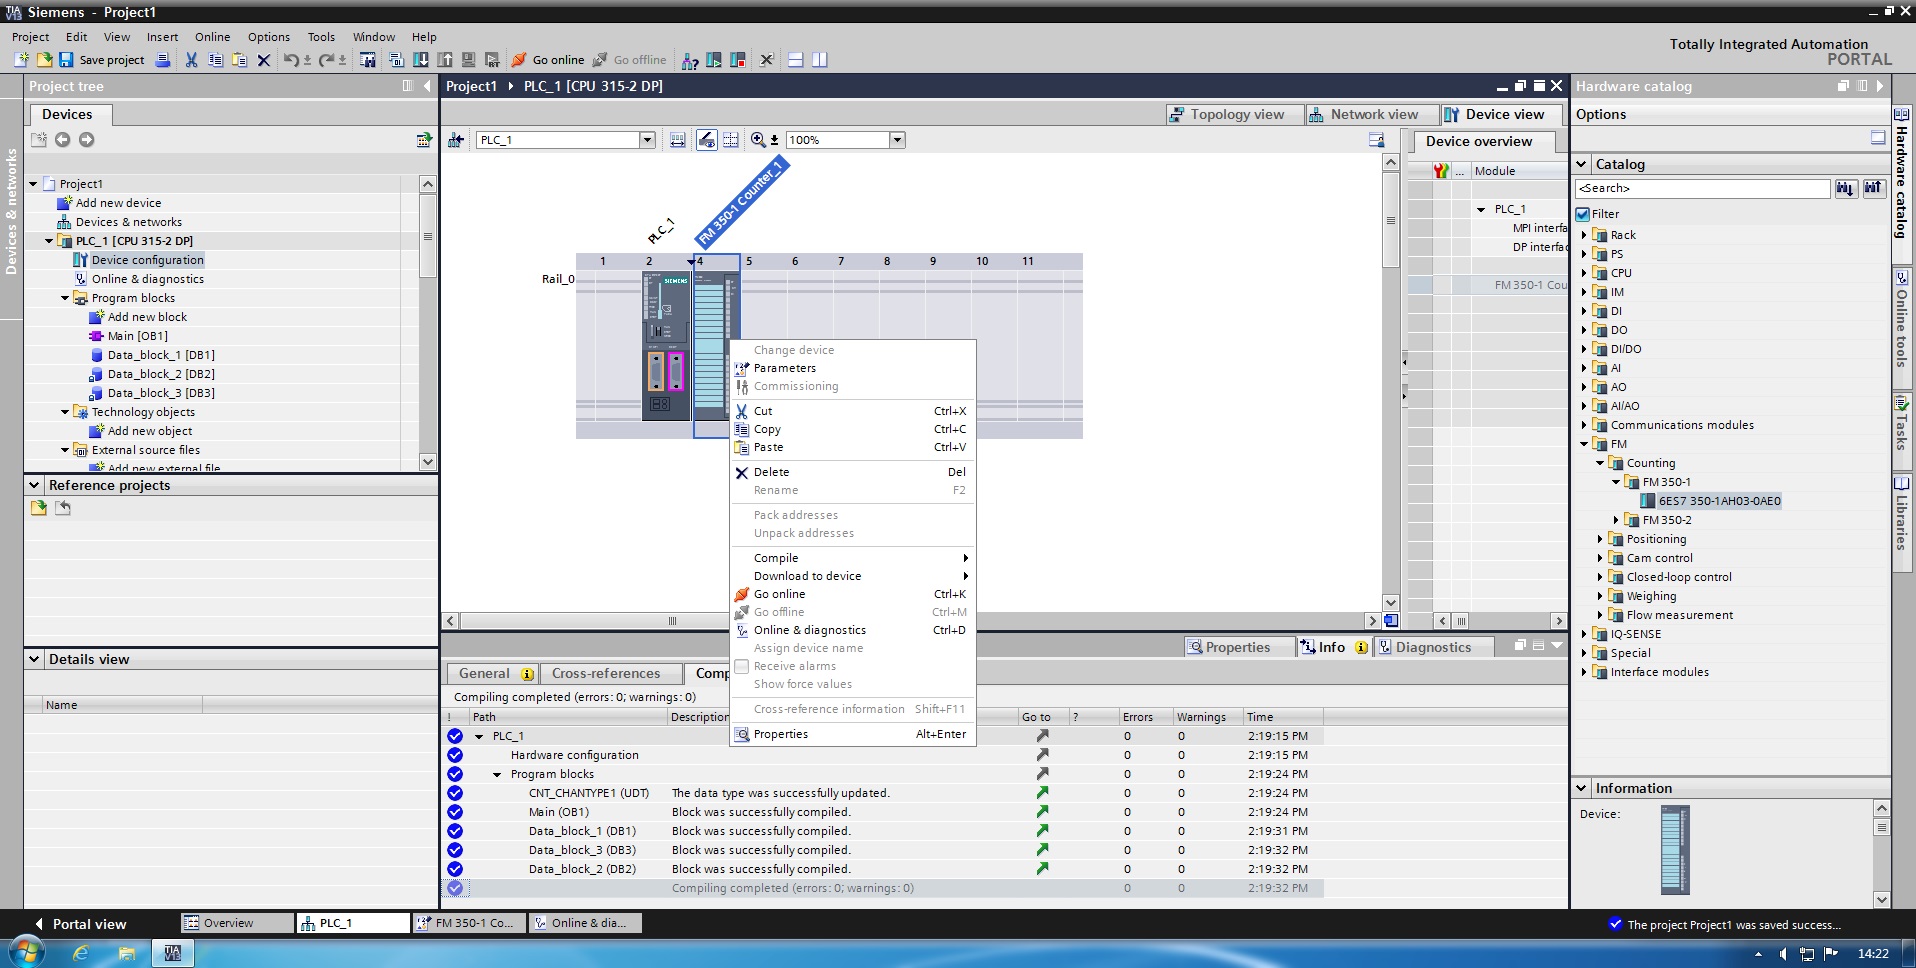Viewport: 1916px width, 968px height.
Task: Click the back arrow in the Project tree
Action: [62, 140]
